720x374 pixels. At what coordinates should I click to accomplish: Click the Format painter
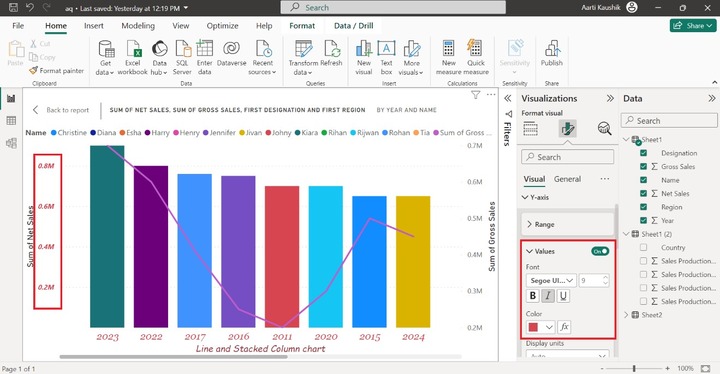[x=56, y=71]
